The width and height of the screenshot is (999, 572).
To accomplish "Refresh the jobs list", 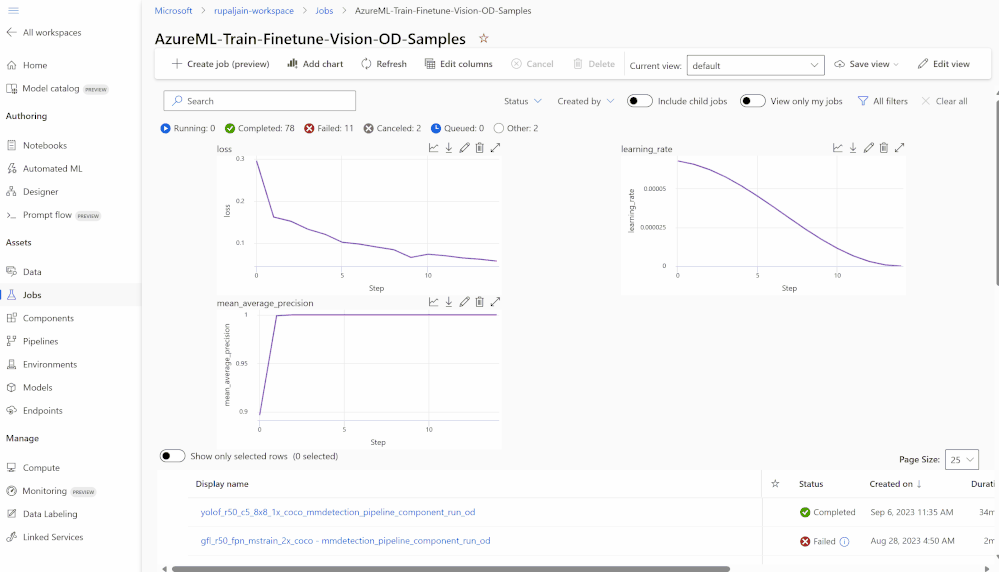I will (x=384, y=64).
